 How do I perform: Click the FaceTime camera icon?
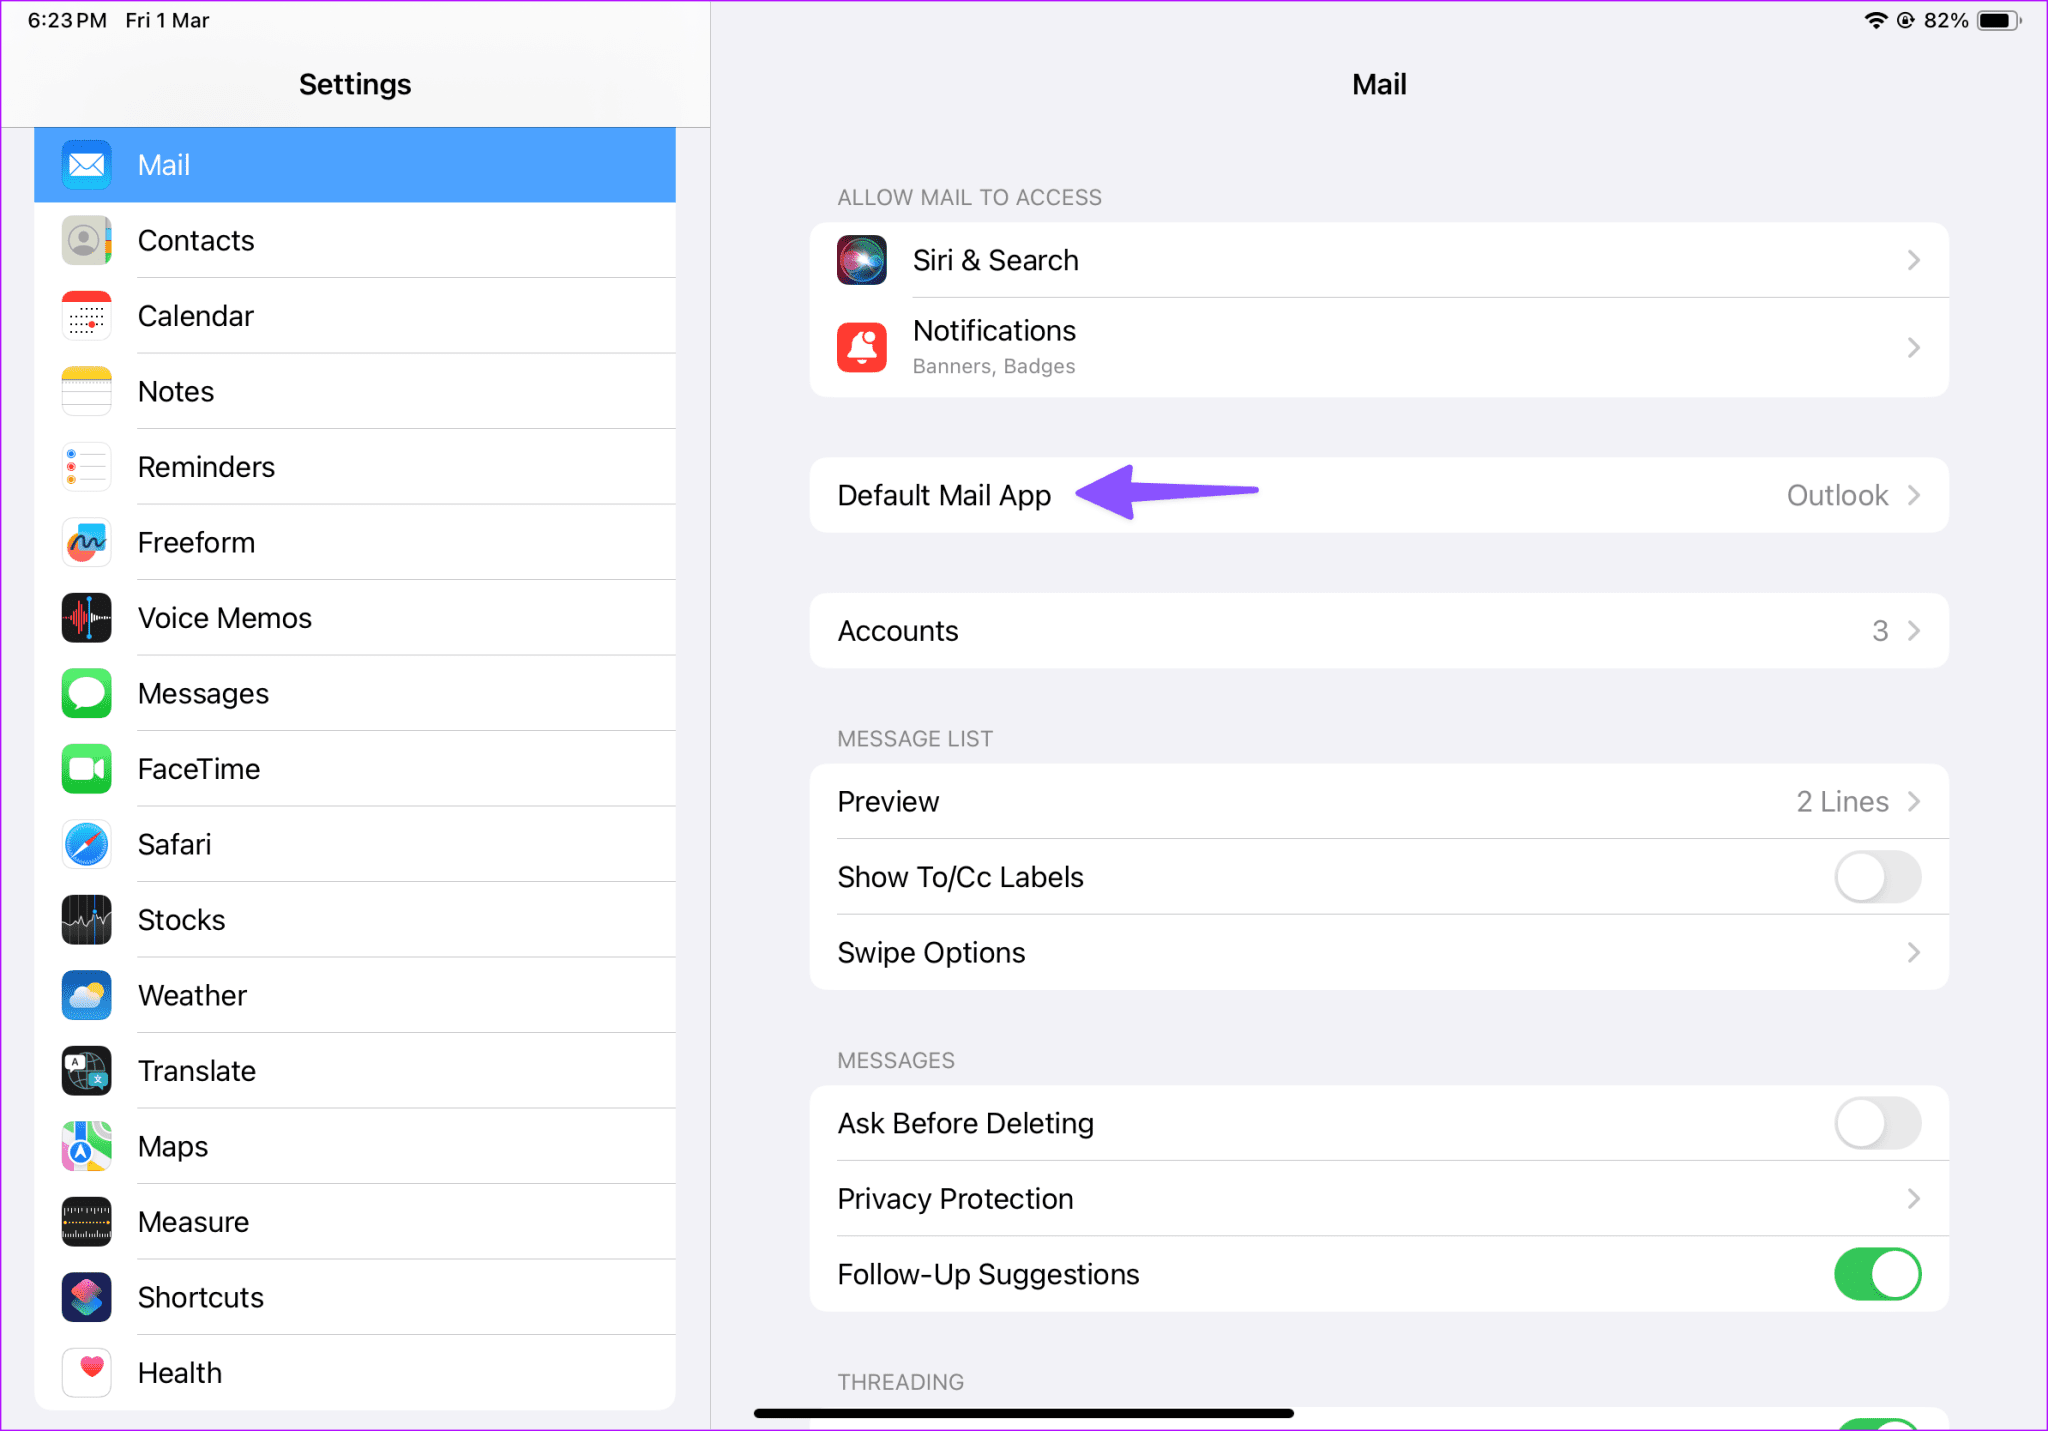click(86, 769)
